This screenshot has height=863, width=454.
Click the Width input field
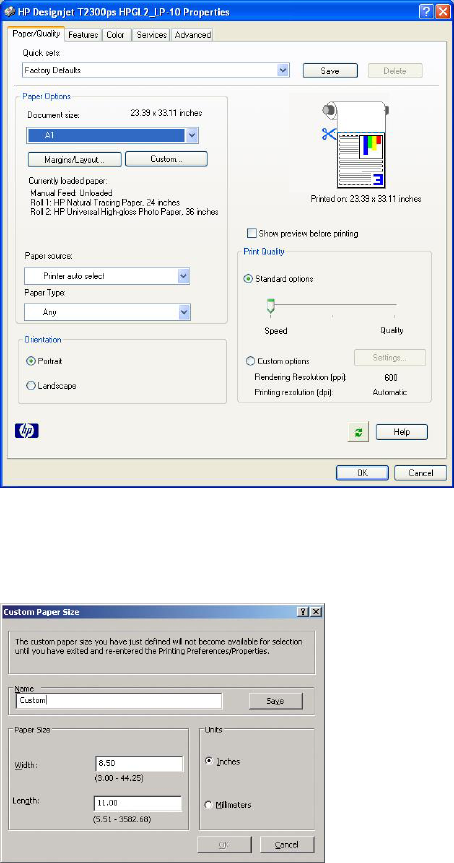pyautogui.click(x=139, y=764)
